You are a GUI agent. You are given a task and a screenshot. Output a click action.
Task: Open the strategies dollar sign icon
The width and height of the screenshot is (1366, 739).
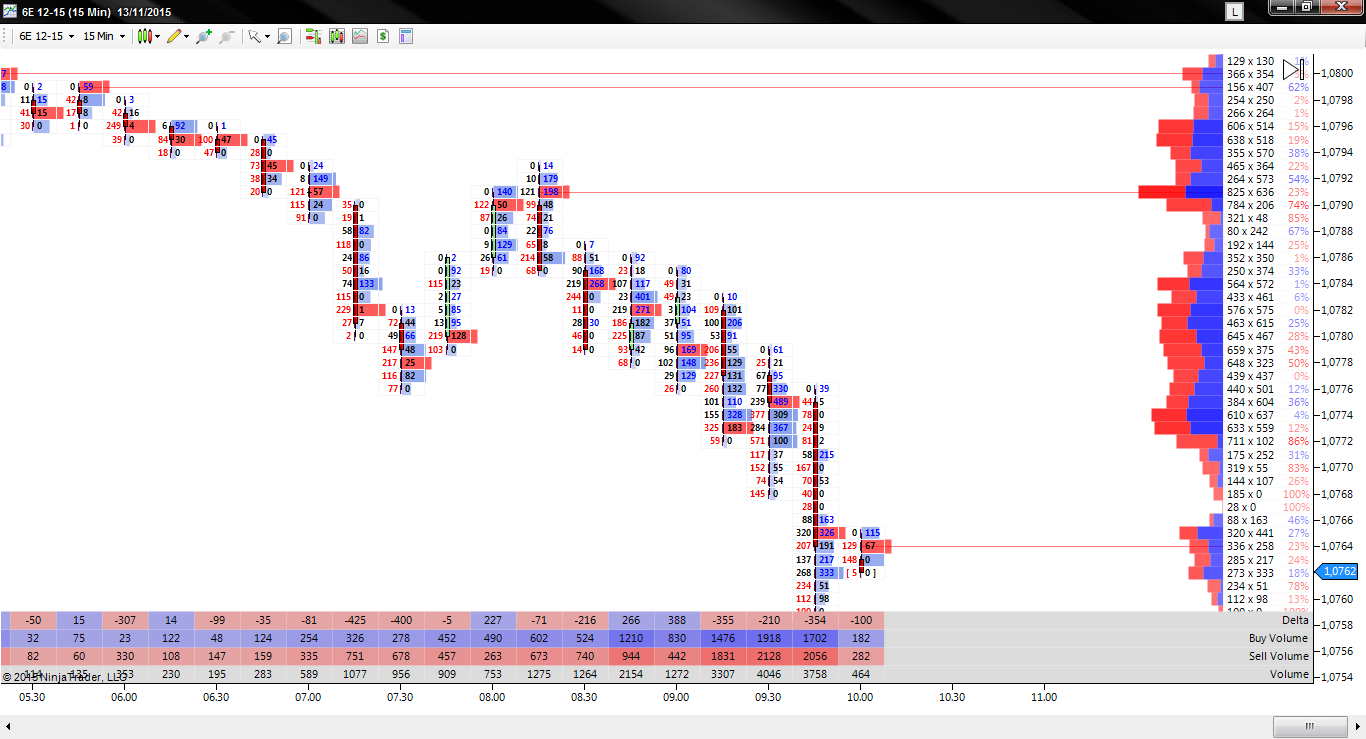pos(382,36)
